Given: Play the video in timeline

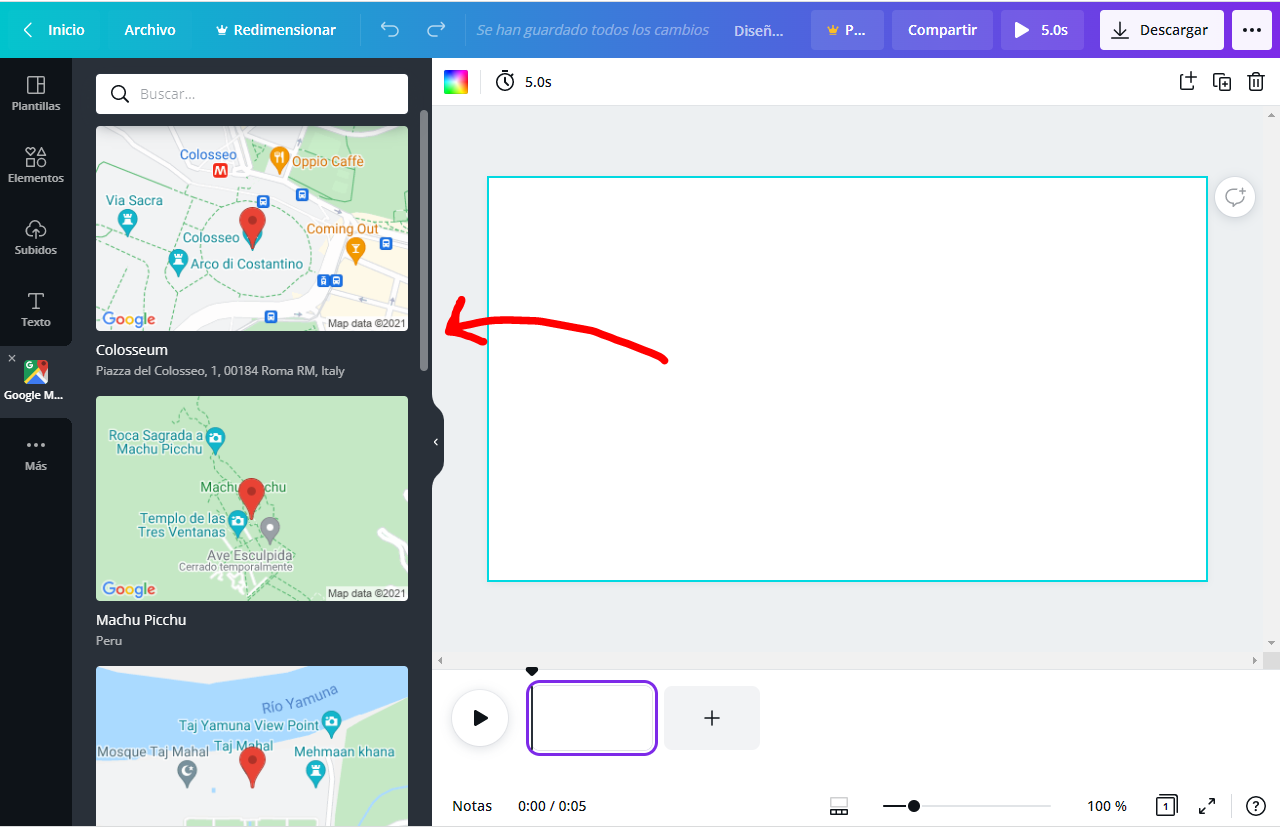Looking at the screenshot, I should (x=480, y=718).
